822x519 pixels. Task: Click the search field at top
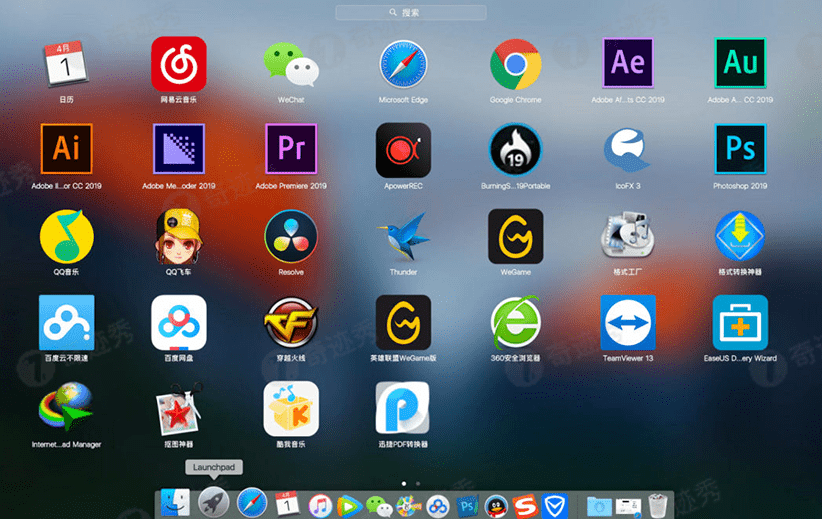(411, 13)
